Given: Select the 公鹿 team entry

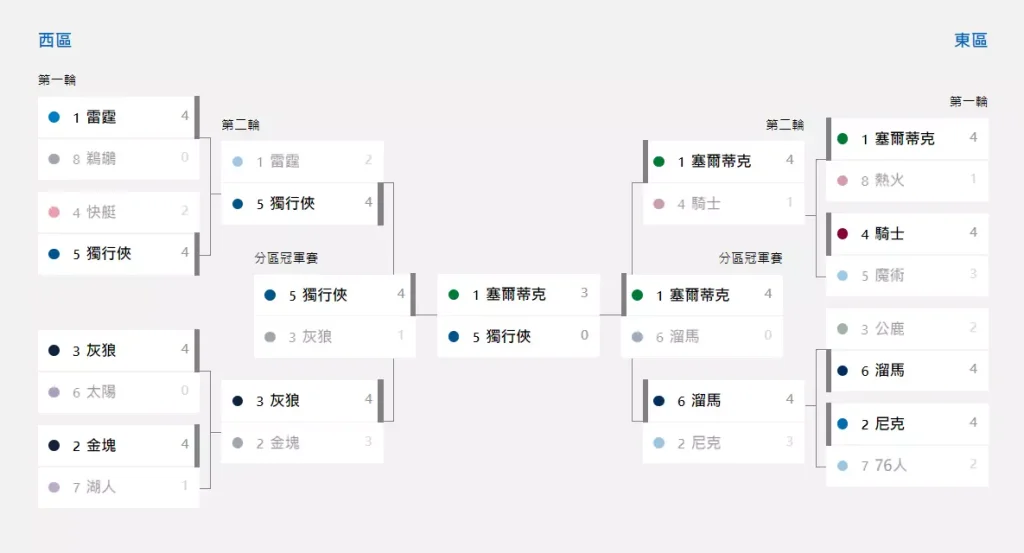Looking at the screenshot, I should (x=907, y=329).
